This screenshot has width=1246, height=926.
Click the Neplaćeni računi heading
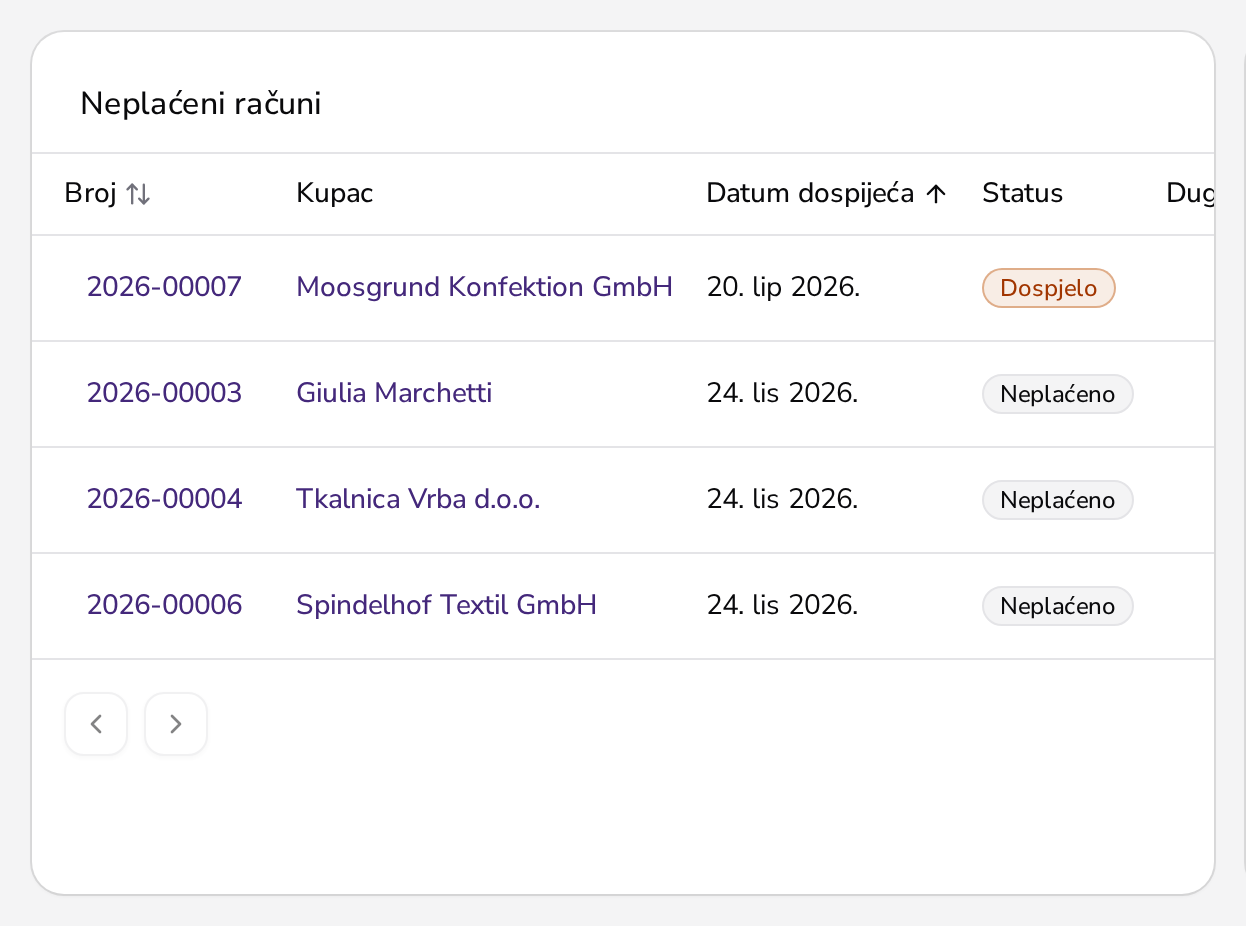point(201,104)
